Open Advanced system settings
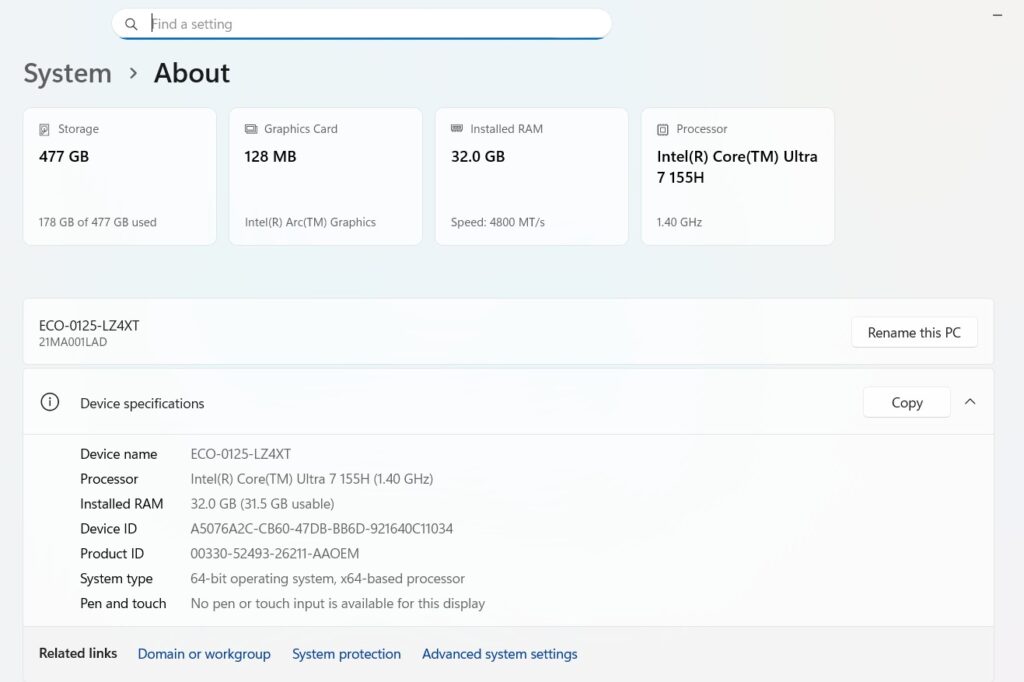This screenshot has width=1024, height=682. [499, 654]
